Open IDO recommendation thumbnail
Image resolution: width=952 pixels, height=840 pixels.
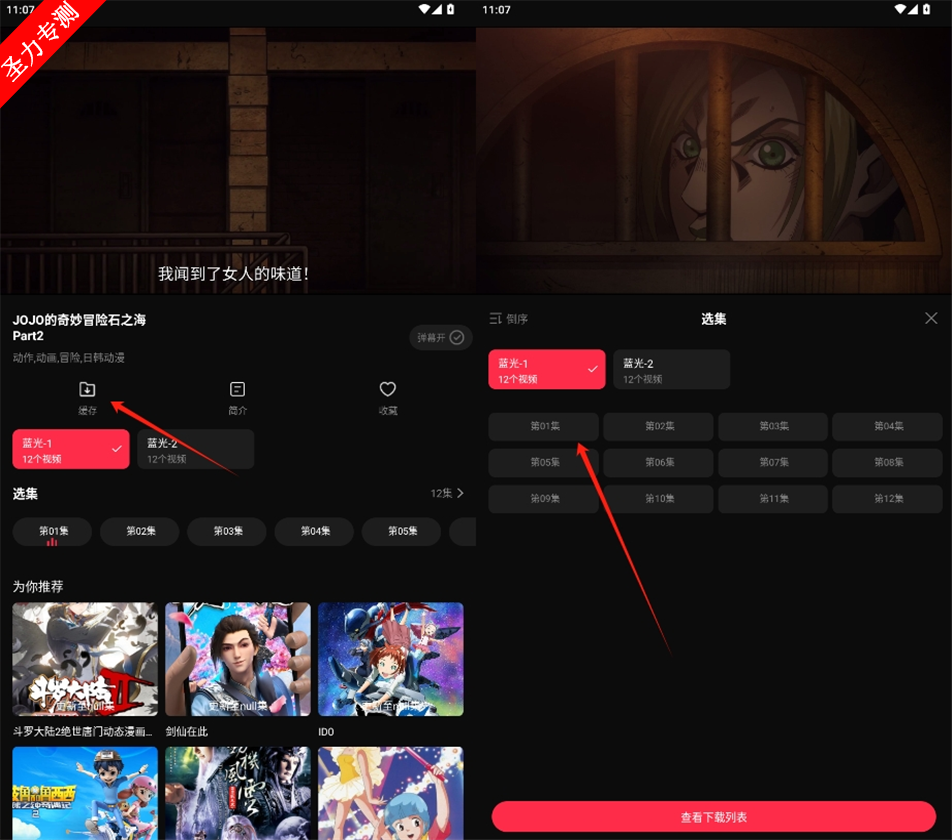pyautogui.click(x=390, y=659)
